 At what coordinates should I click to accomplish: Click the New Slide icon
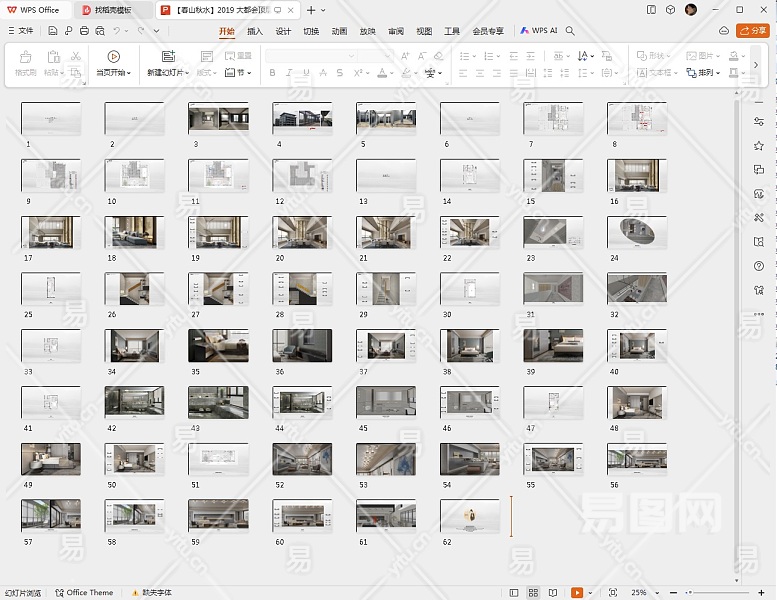167,57
